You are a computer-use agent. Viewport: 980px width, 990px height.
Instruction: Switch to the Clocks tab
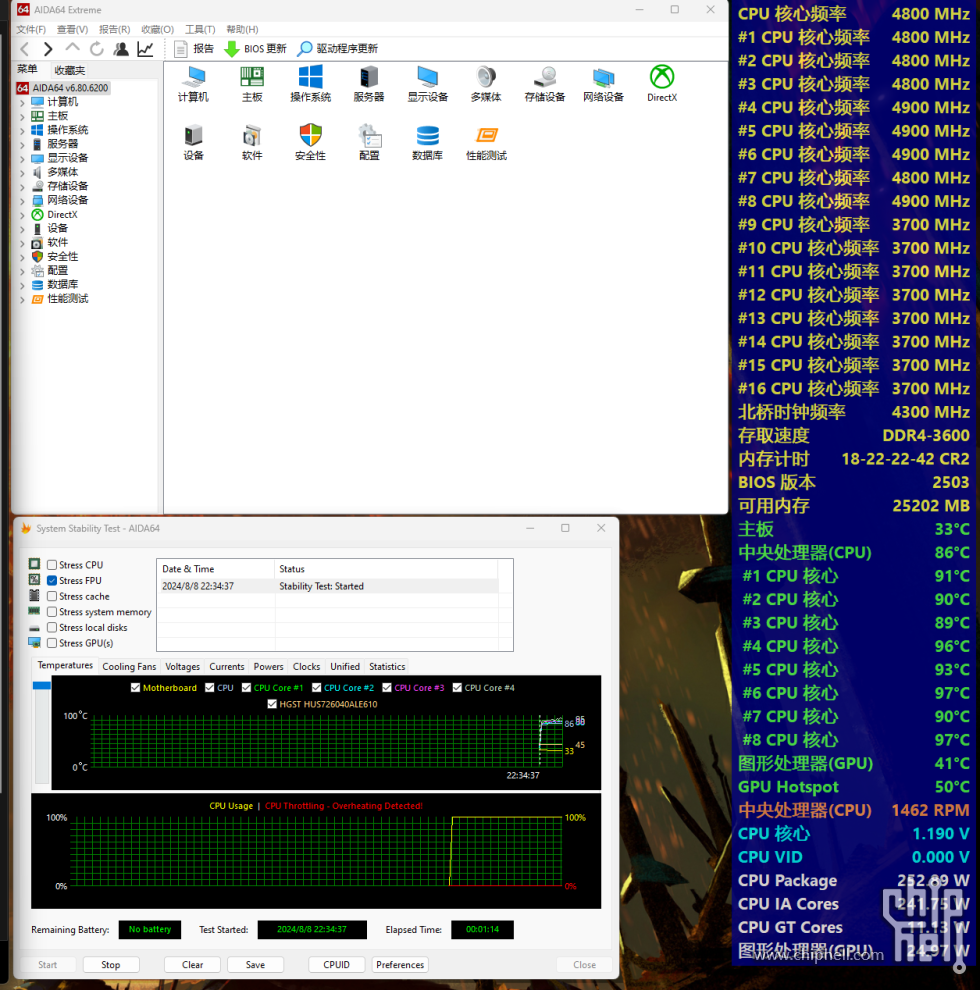point(306,667)
